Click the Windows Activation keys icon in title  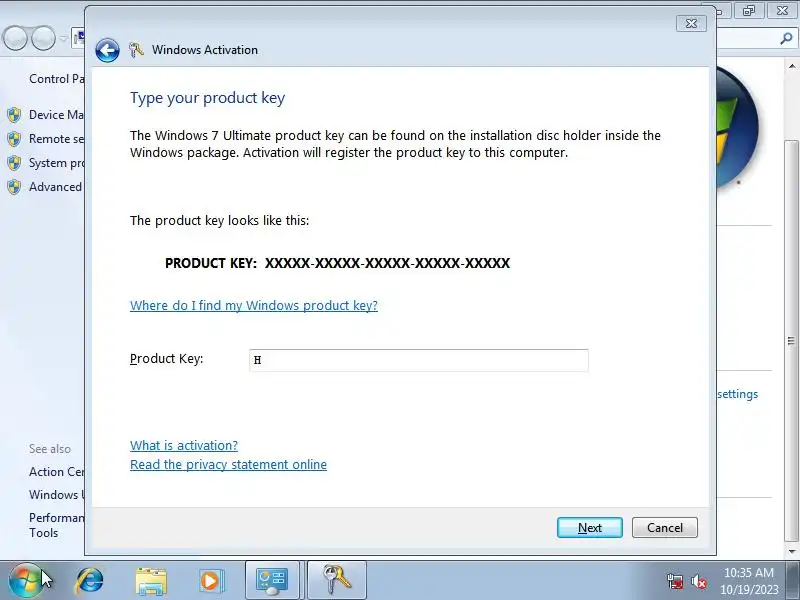136,49
